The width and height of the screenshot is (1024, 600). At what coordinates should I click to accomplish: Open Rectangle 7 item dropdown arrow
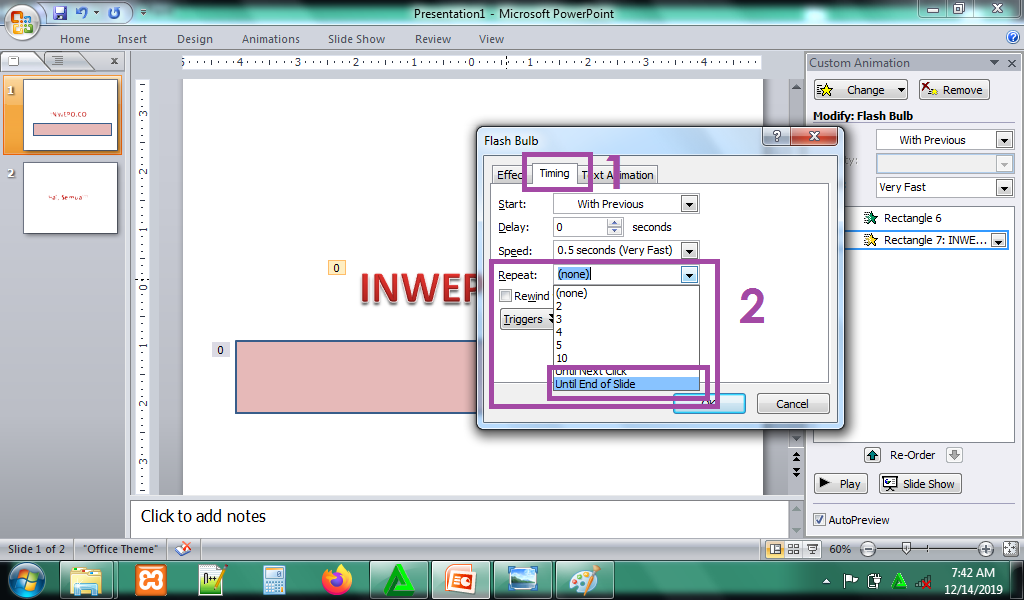point(999,241)
